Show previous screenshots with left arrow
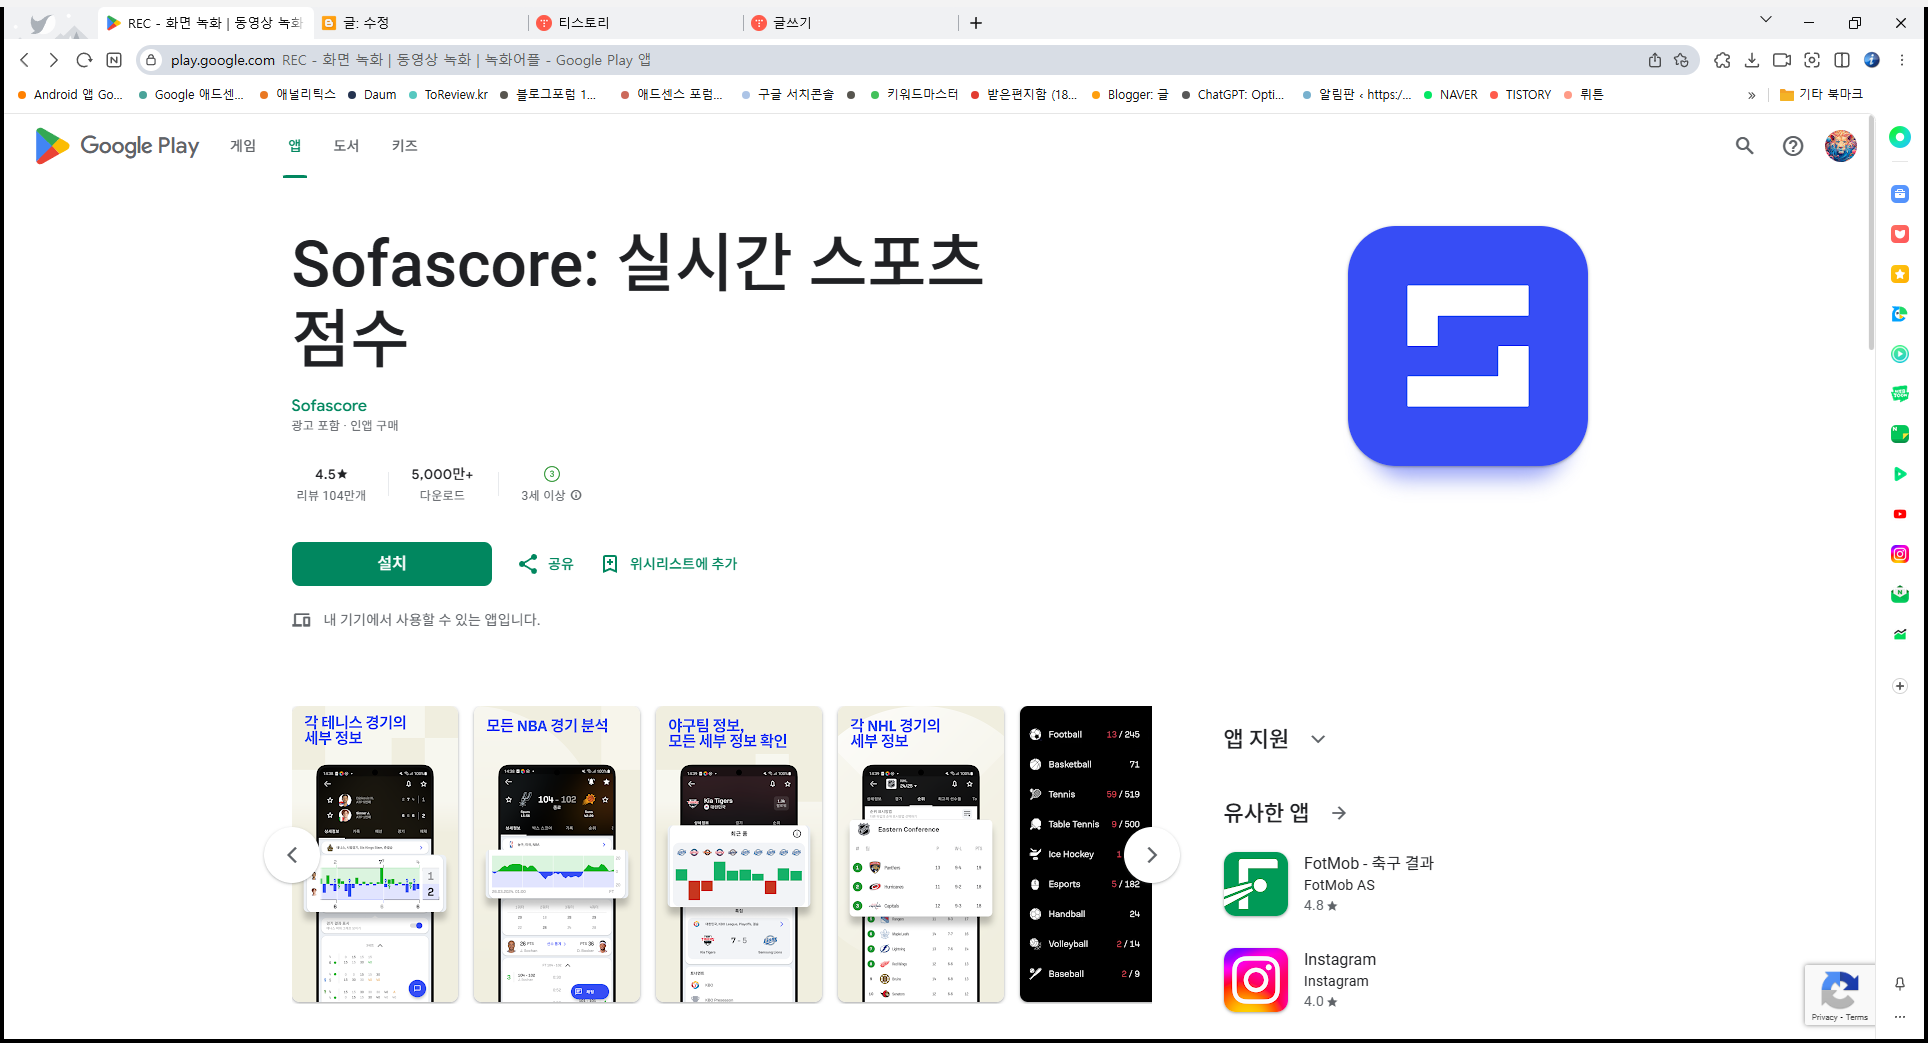The image size is (1928, 1043). pyautogui.click(x=292, y=855)
